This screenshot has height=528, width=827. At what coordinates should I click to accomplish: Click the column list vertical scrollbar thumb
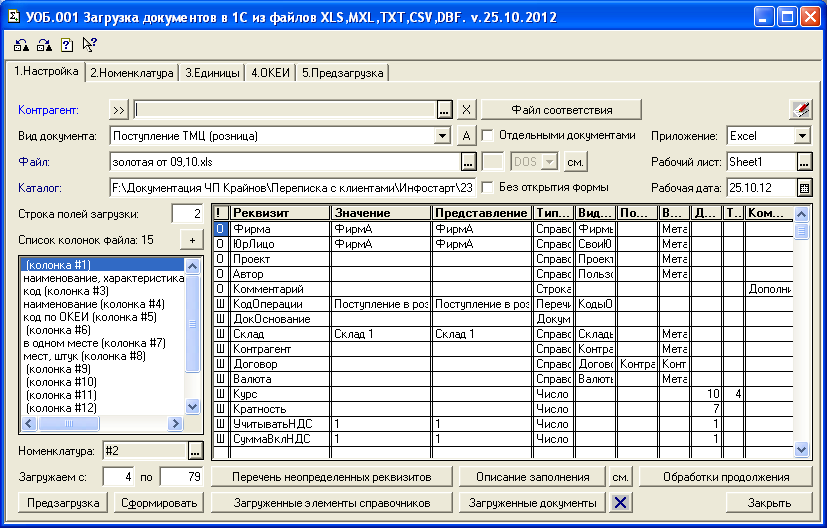193,323
